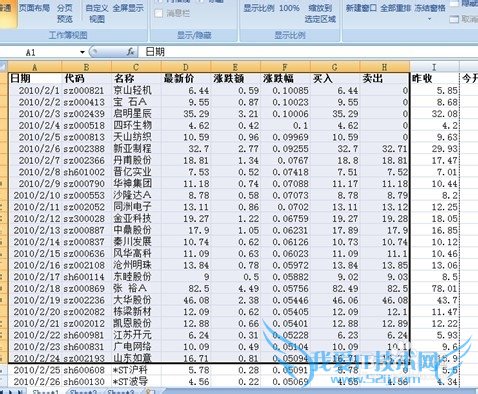This screenshot has width=478, height=394.
Task: Open the 显示比例 zoom dialog
Action: pyautogui.click(x=259, y=8)
